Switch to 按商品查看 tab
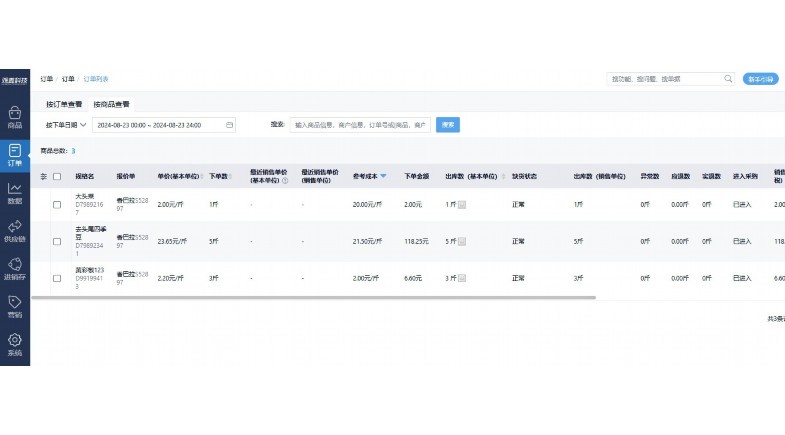The image size is (785, 435). (x=111, y=104)
